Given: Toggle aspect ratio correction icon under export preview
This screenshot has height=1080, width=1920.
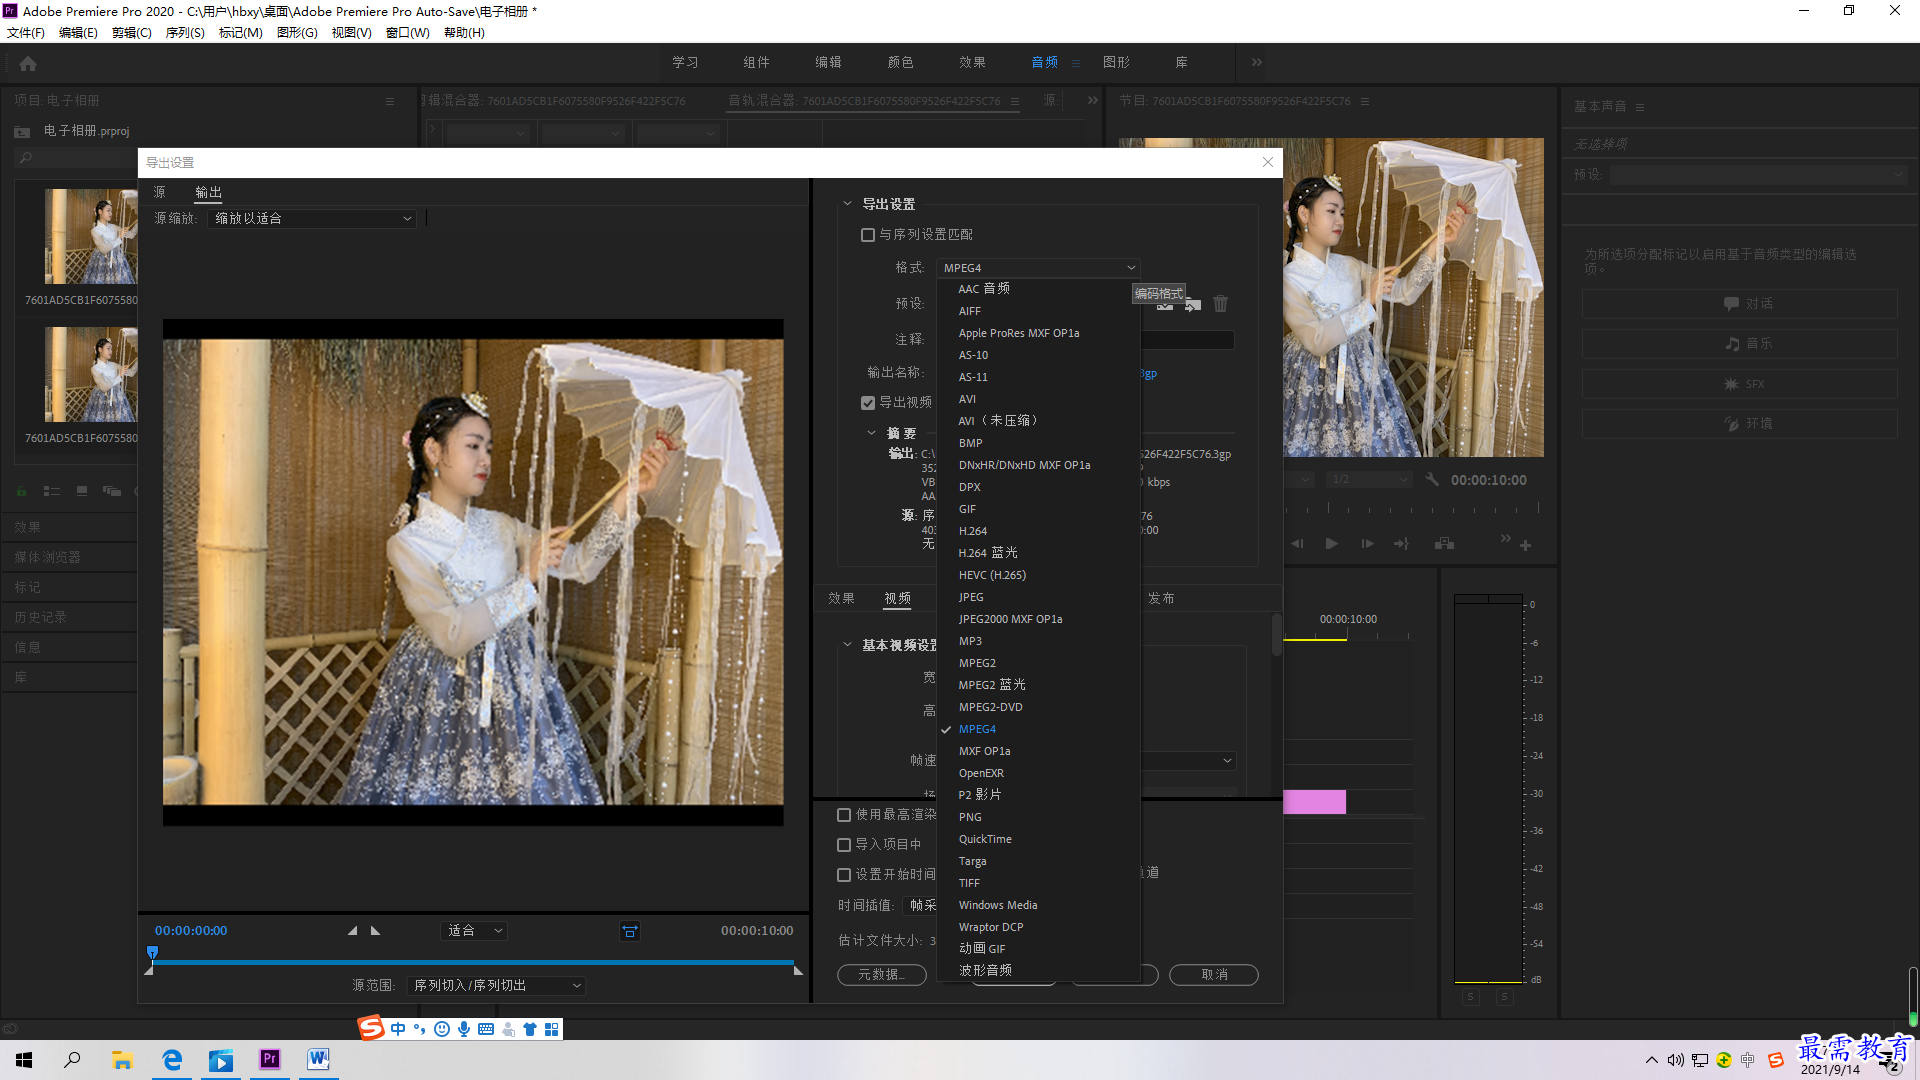Looking at the screenshot, I should [x=630, y=931].
